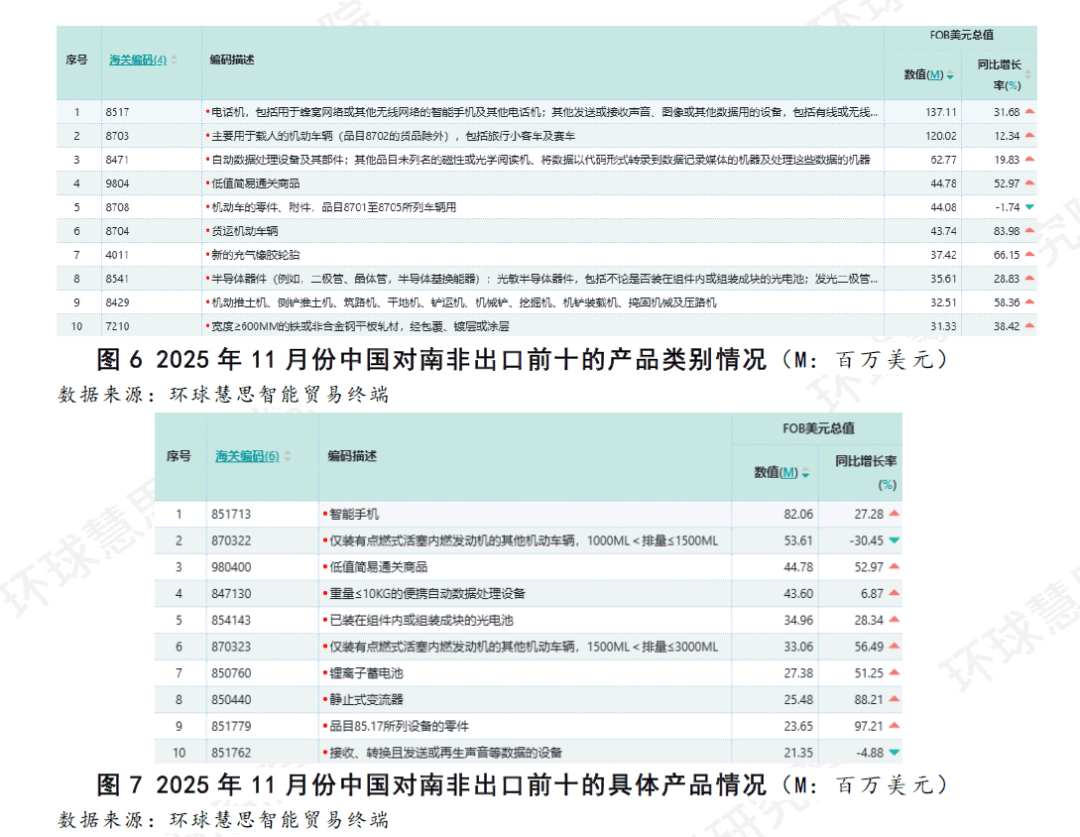Click the green down arrow in the 870322 row
Screen dimensions: 1080x837
coord(894,541)
